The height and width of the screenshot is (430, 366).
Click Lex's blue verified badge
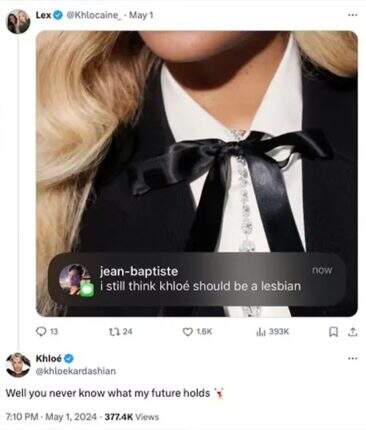tap(58, 15)
